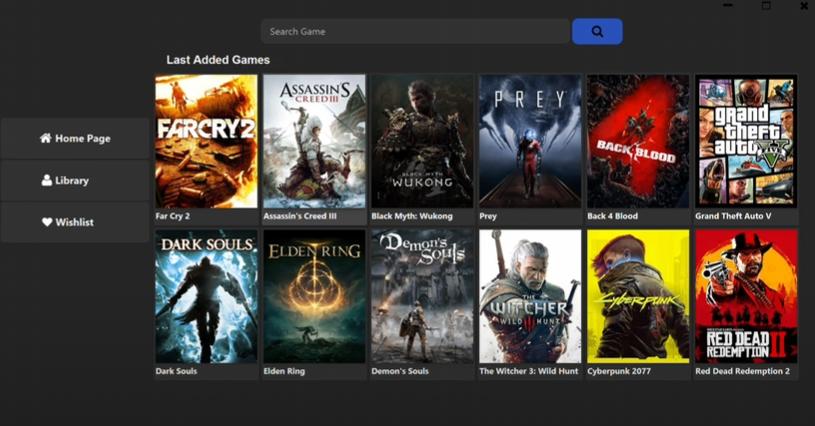Click the "Grand Theft Auto V" title text
This screenshot has height=426, width=815.
pyautogui.click(x=733, y=216)
